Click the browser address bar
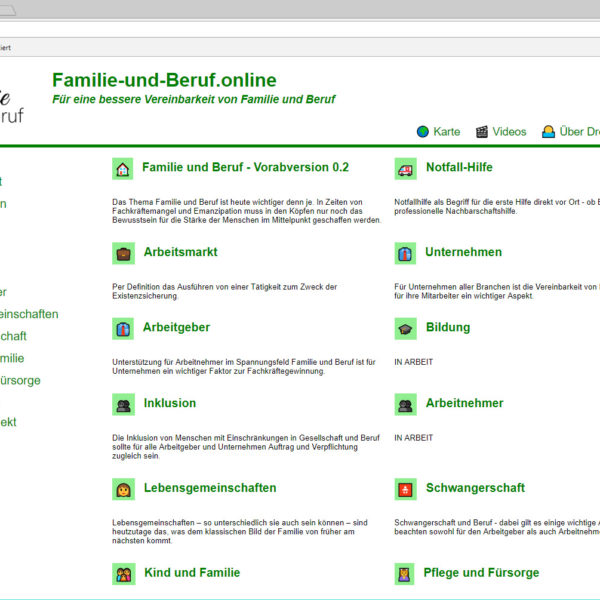Viewport: 600px width, 600px height. point(300,46)
